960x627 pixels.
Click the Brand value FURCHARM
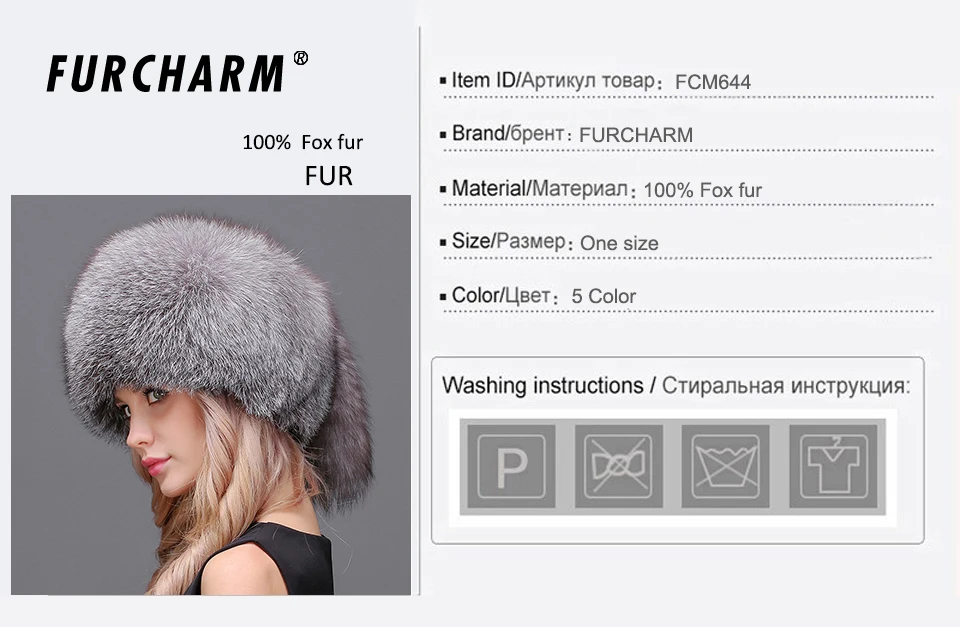636,135
